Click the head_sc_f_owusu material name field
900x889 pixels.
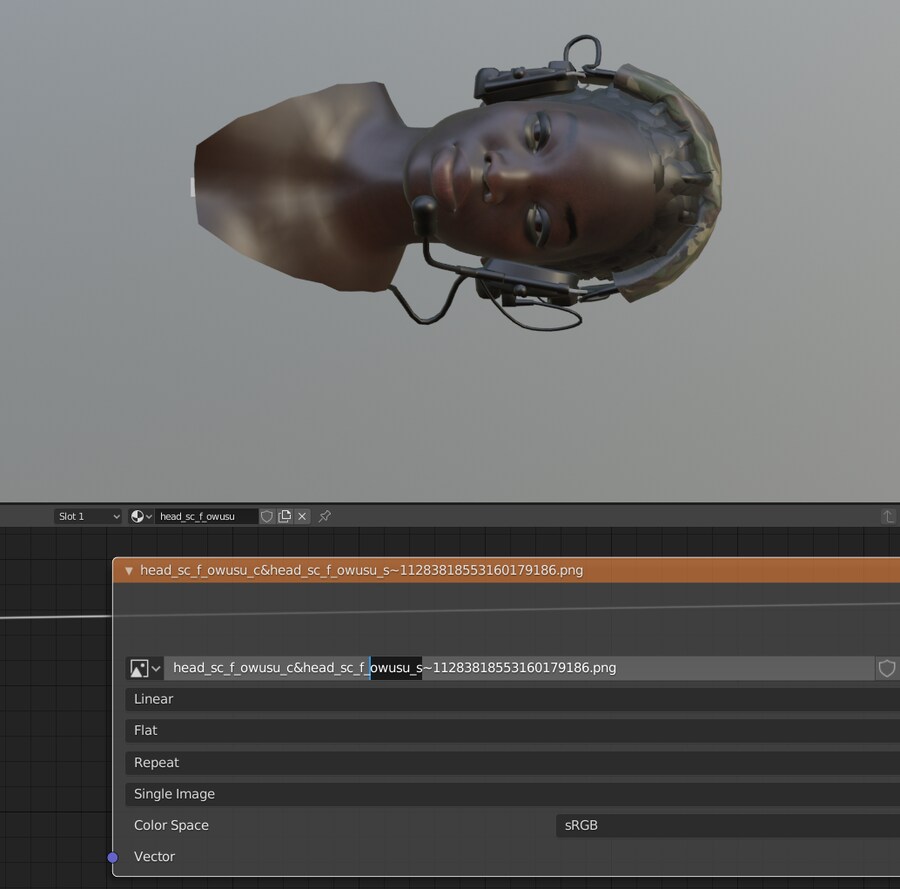205,516
